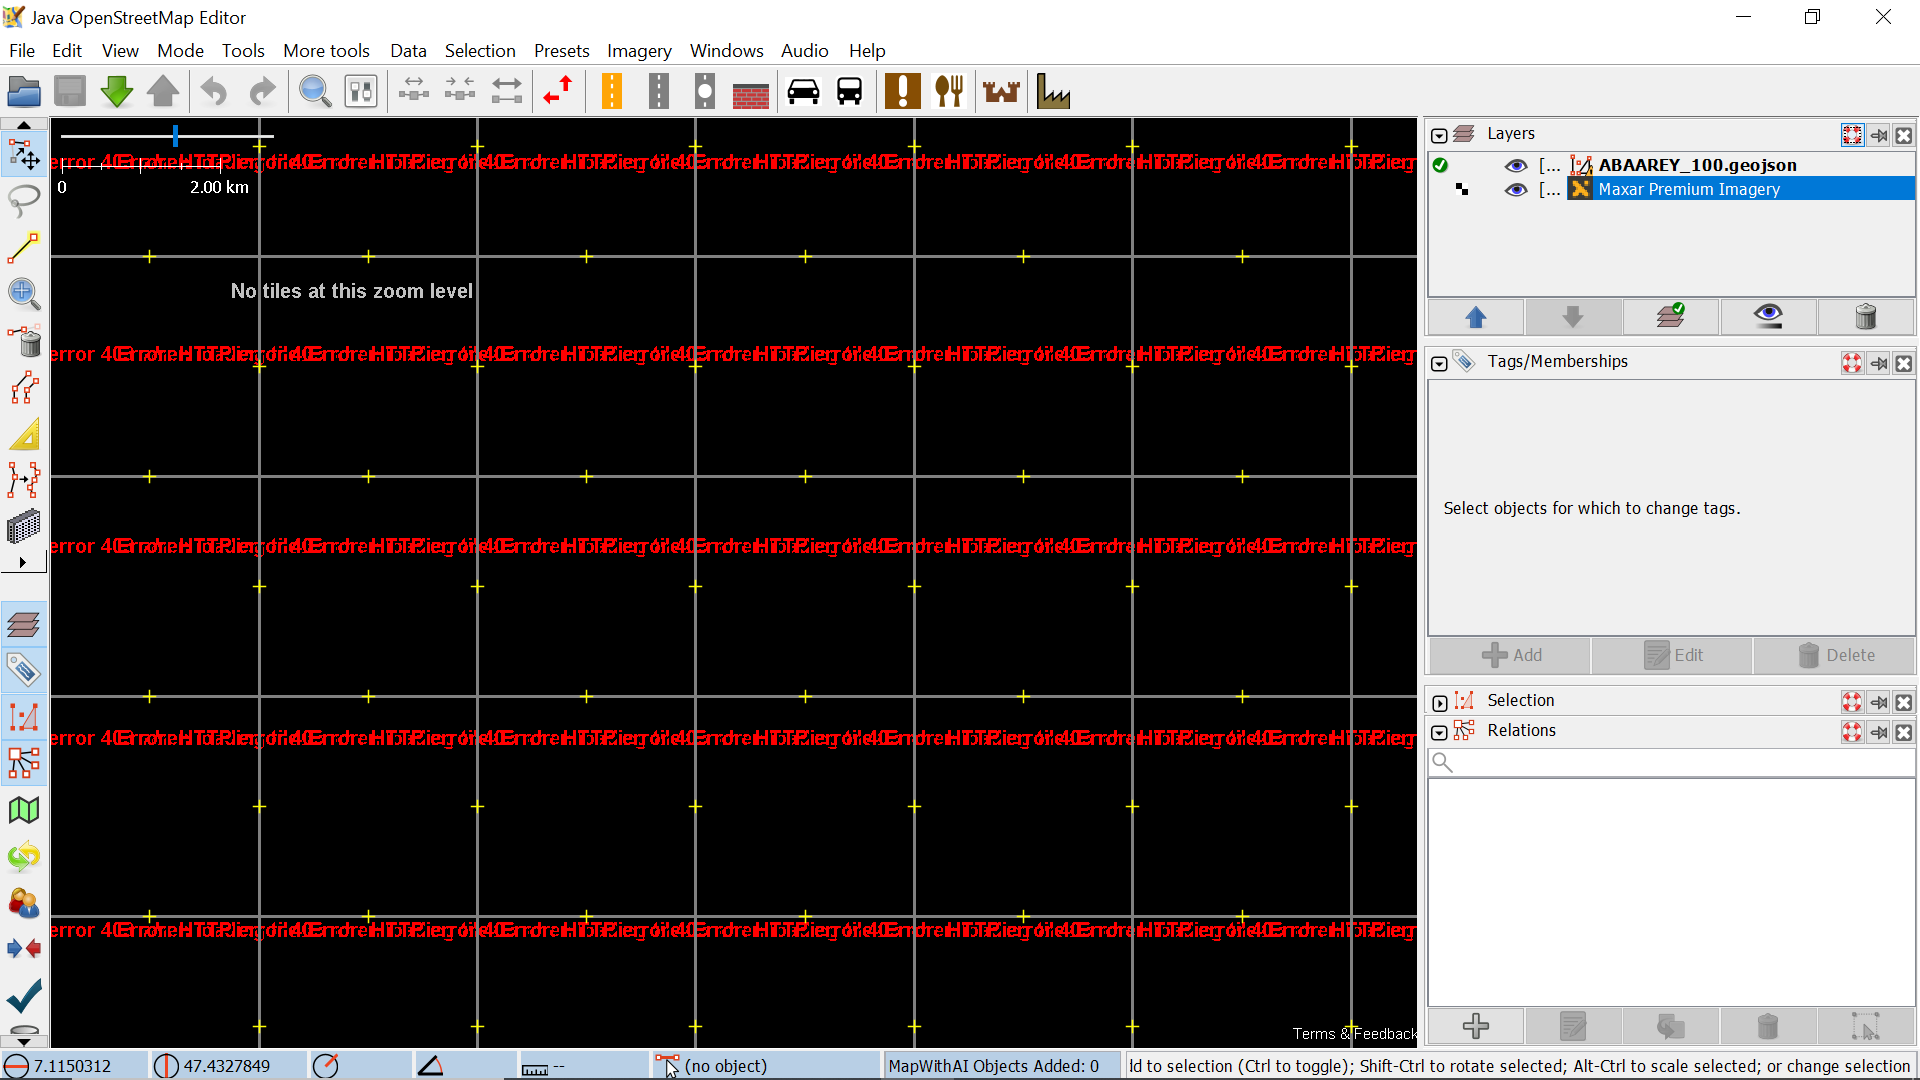Image resolution: width=1920 pixels, height=1080 pixels.
Task: Toggle the map paint styles sidebar button
Action: pyautogui.click(x=24, y=810)
